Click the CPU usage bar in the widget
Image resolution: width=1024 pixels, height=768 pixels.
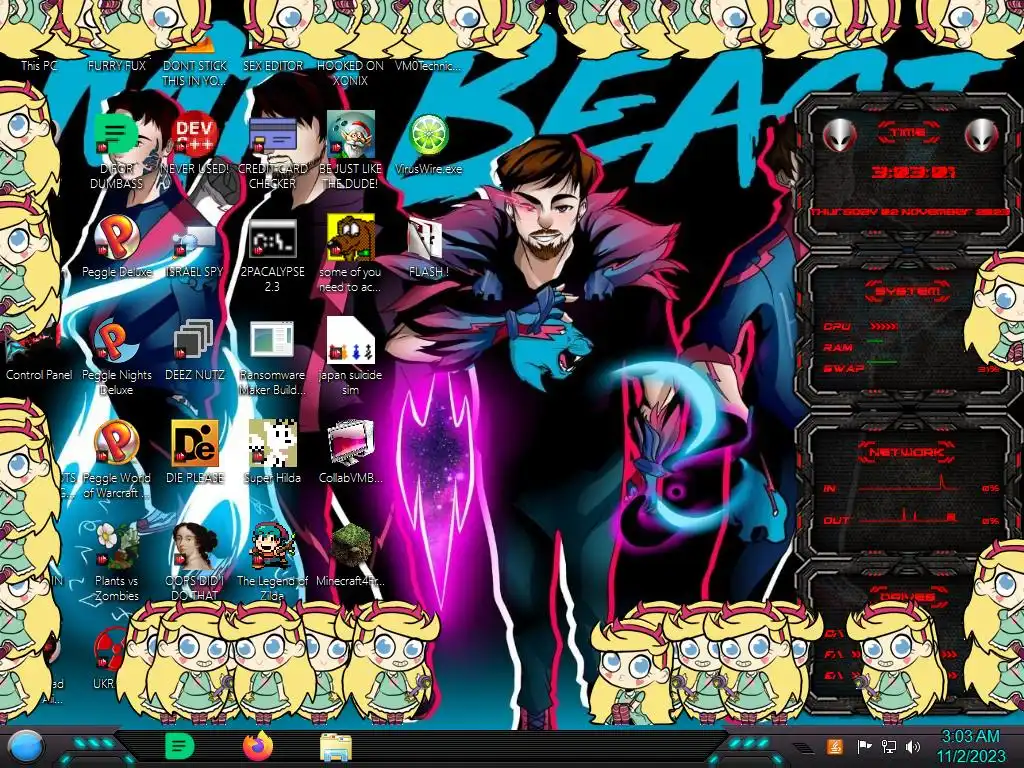(x=884, y=326)
